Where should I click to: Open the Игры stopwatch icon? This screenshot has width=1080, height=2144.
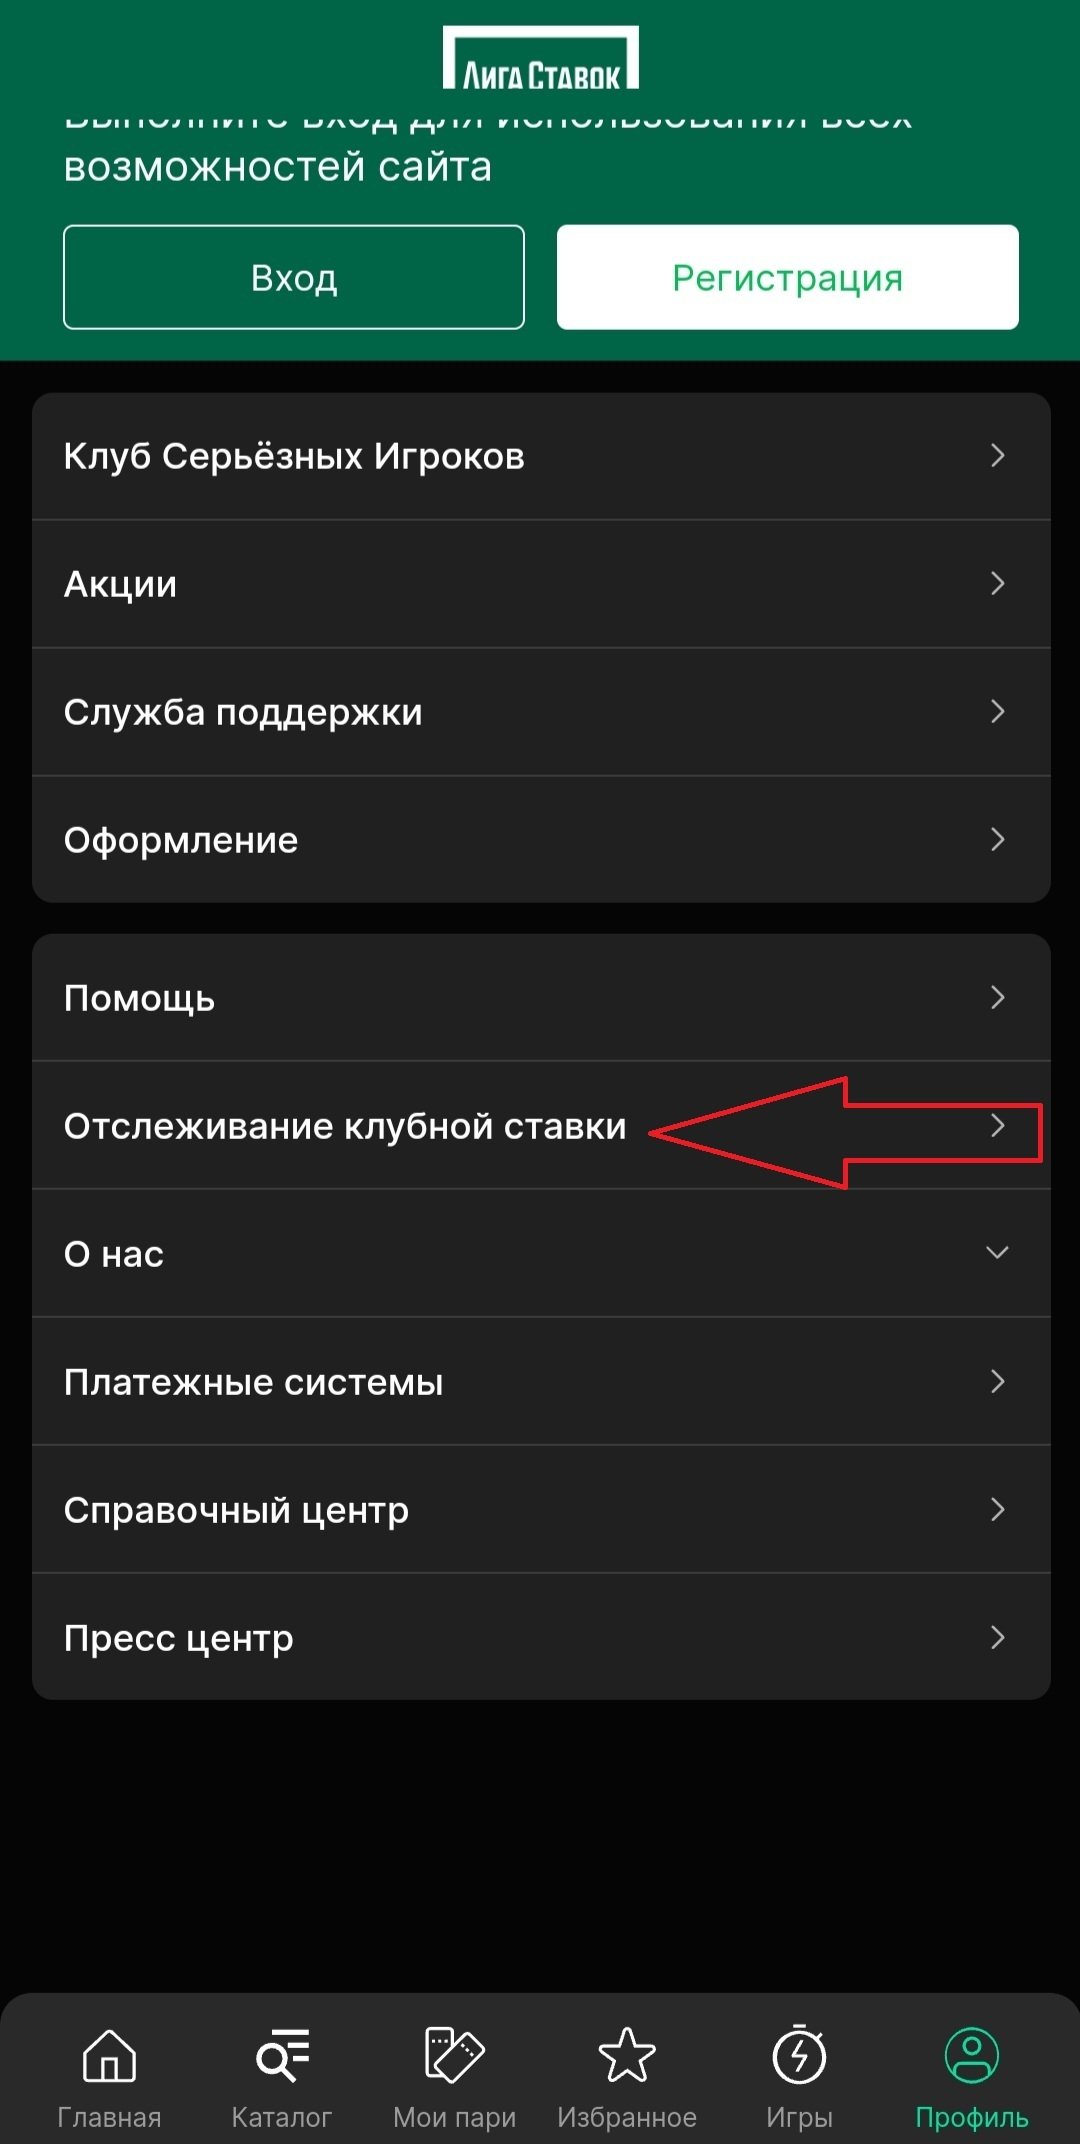pos(799,2055)
